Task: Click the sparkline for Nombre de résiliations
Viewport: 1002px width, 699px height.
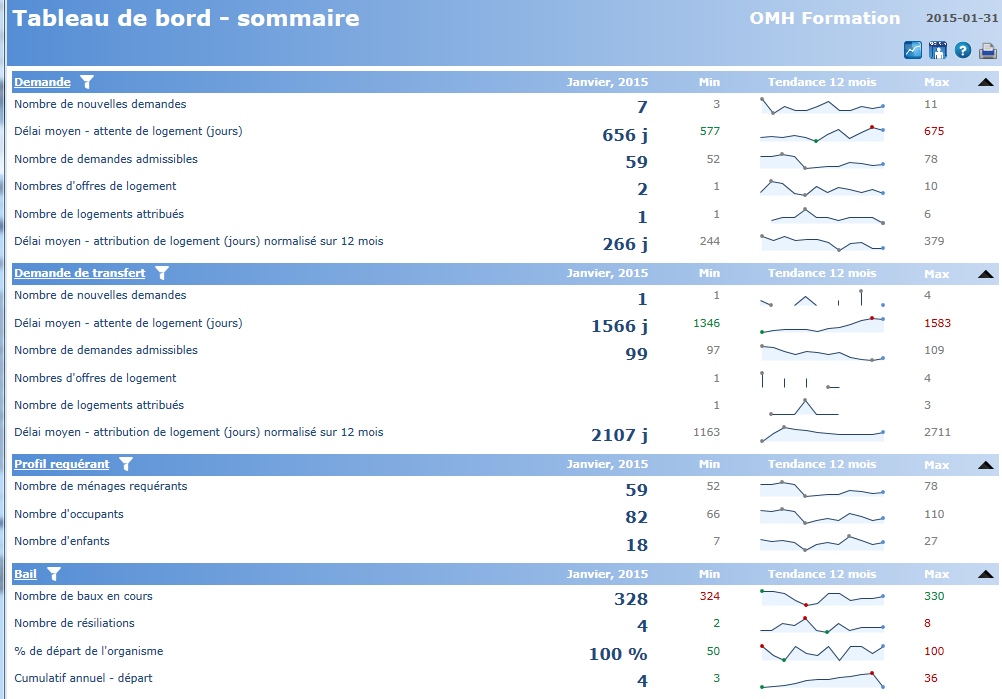Action: pyautogui.click(x=822, y=625)
